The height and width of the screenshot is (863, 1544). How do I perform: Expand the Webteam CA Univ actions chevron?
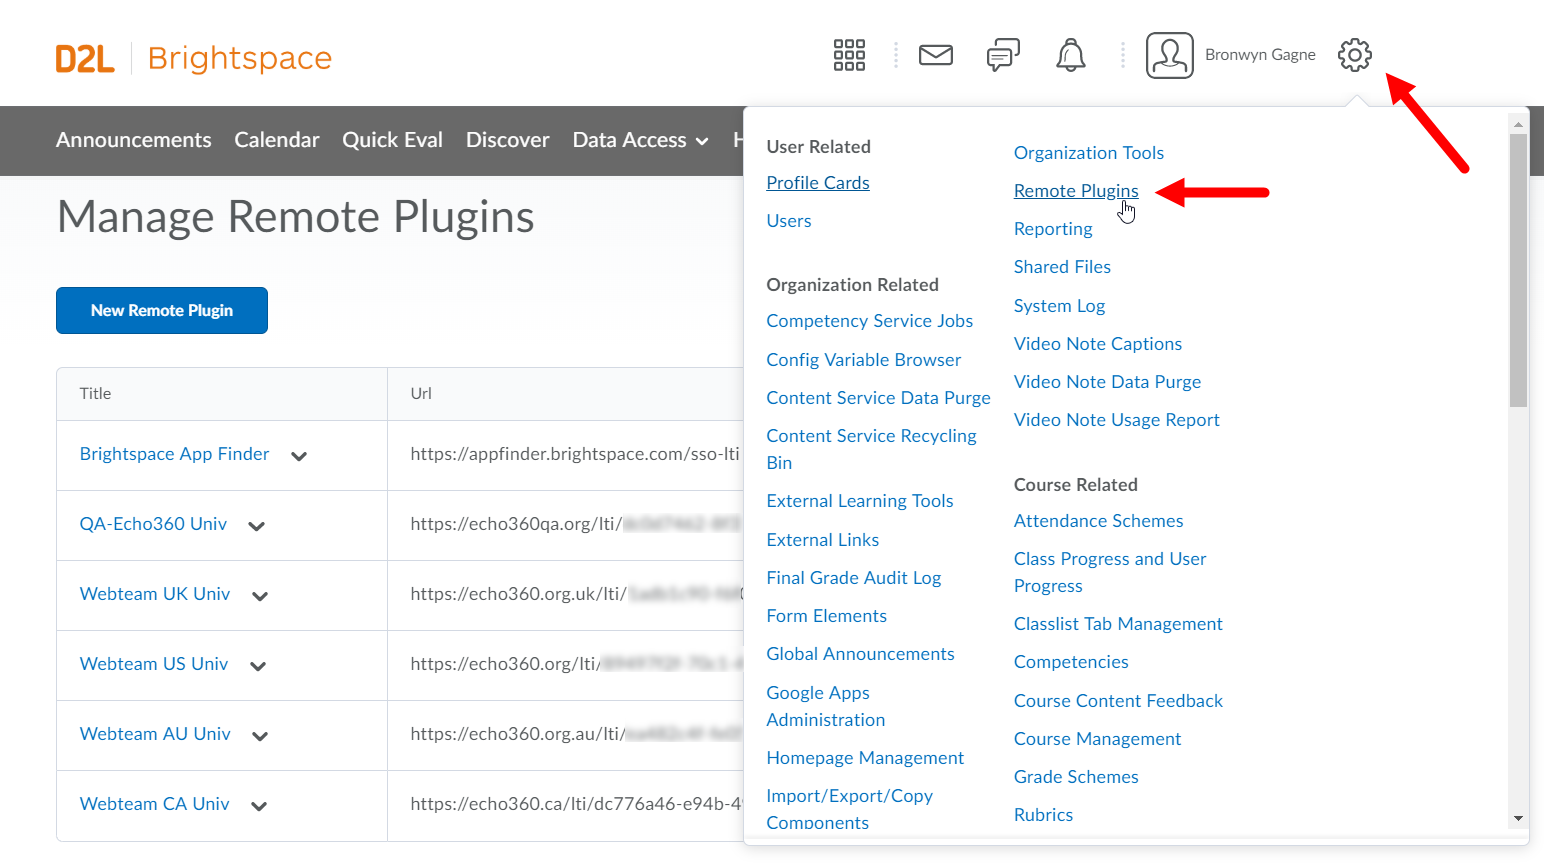259,806
